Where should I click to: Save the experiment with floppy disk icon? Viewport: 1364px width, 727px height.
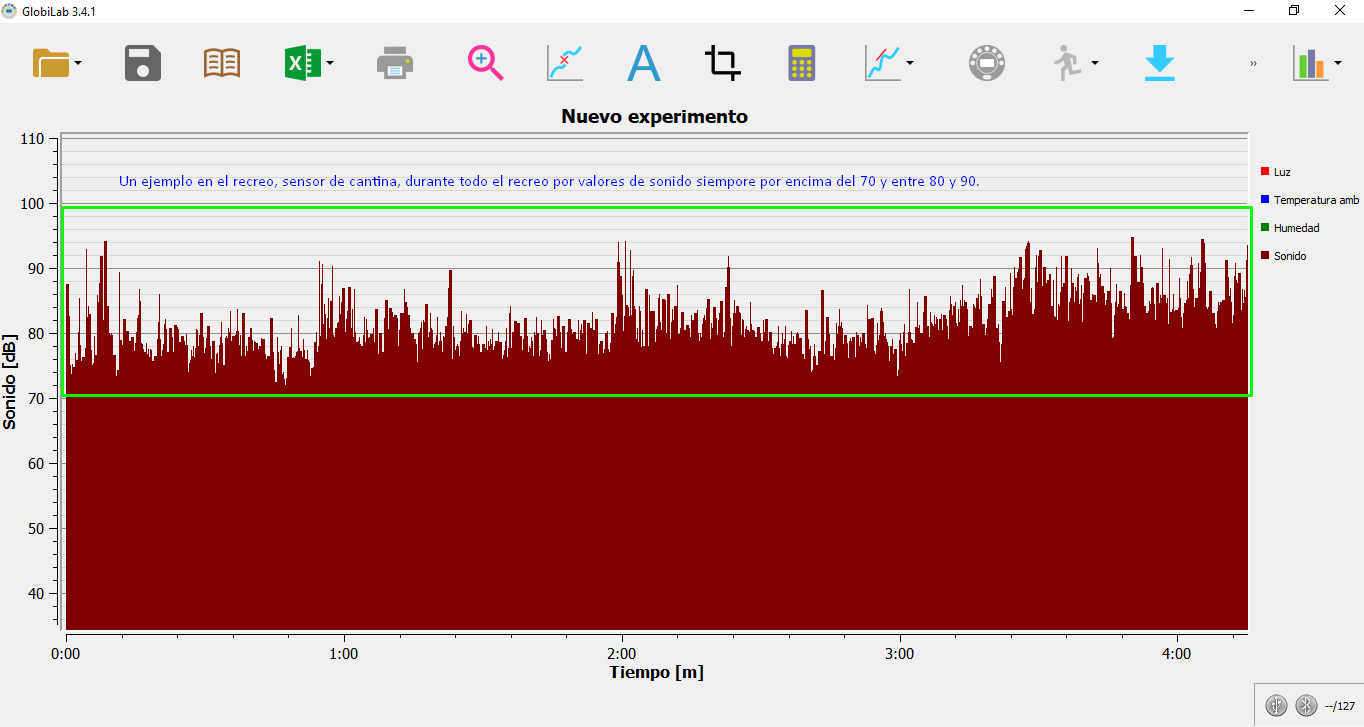(143, 63)
